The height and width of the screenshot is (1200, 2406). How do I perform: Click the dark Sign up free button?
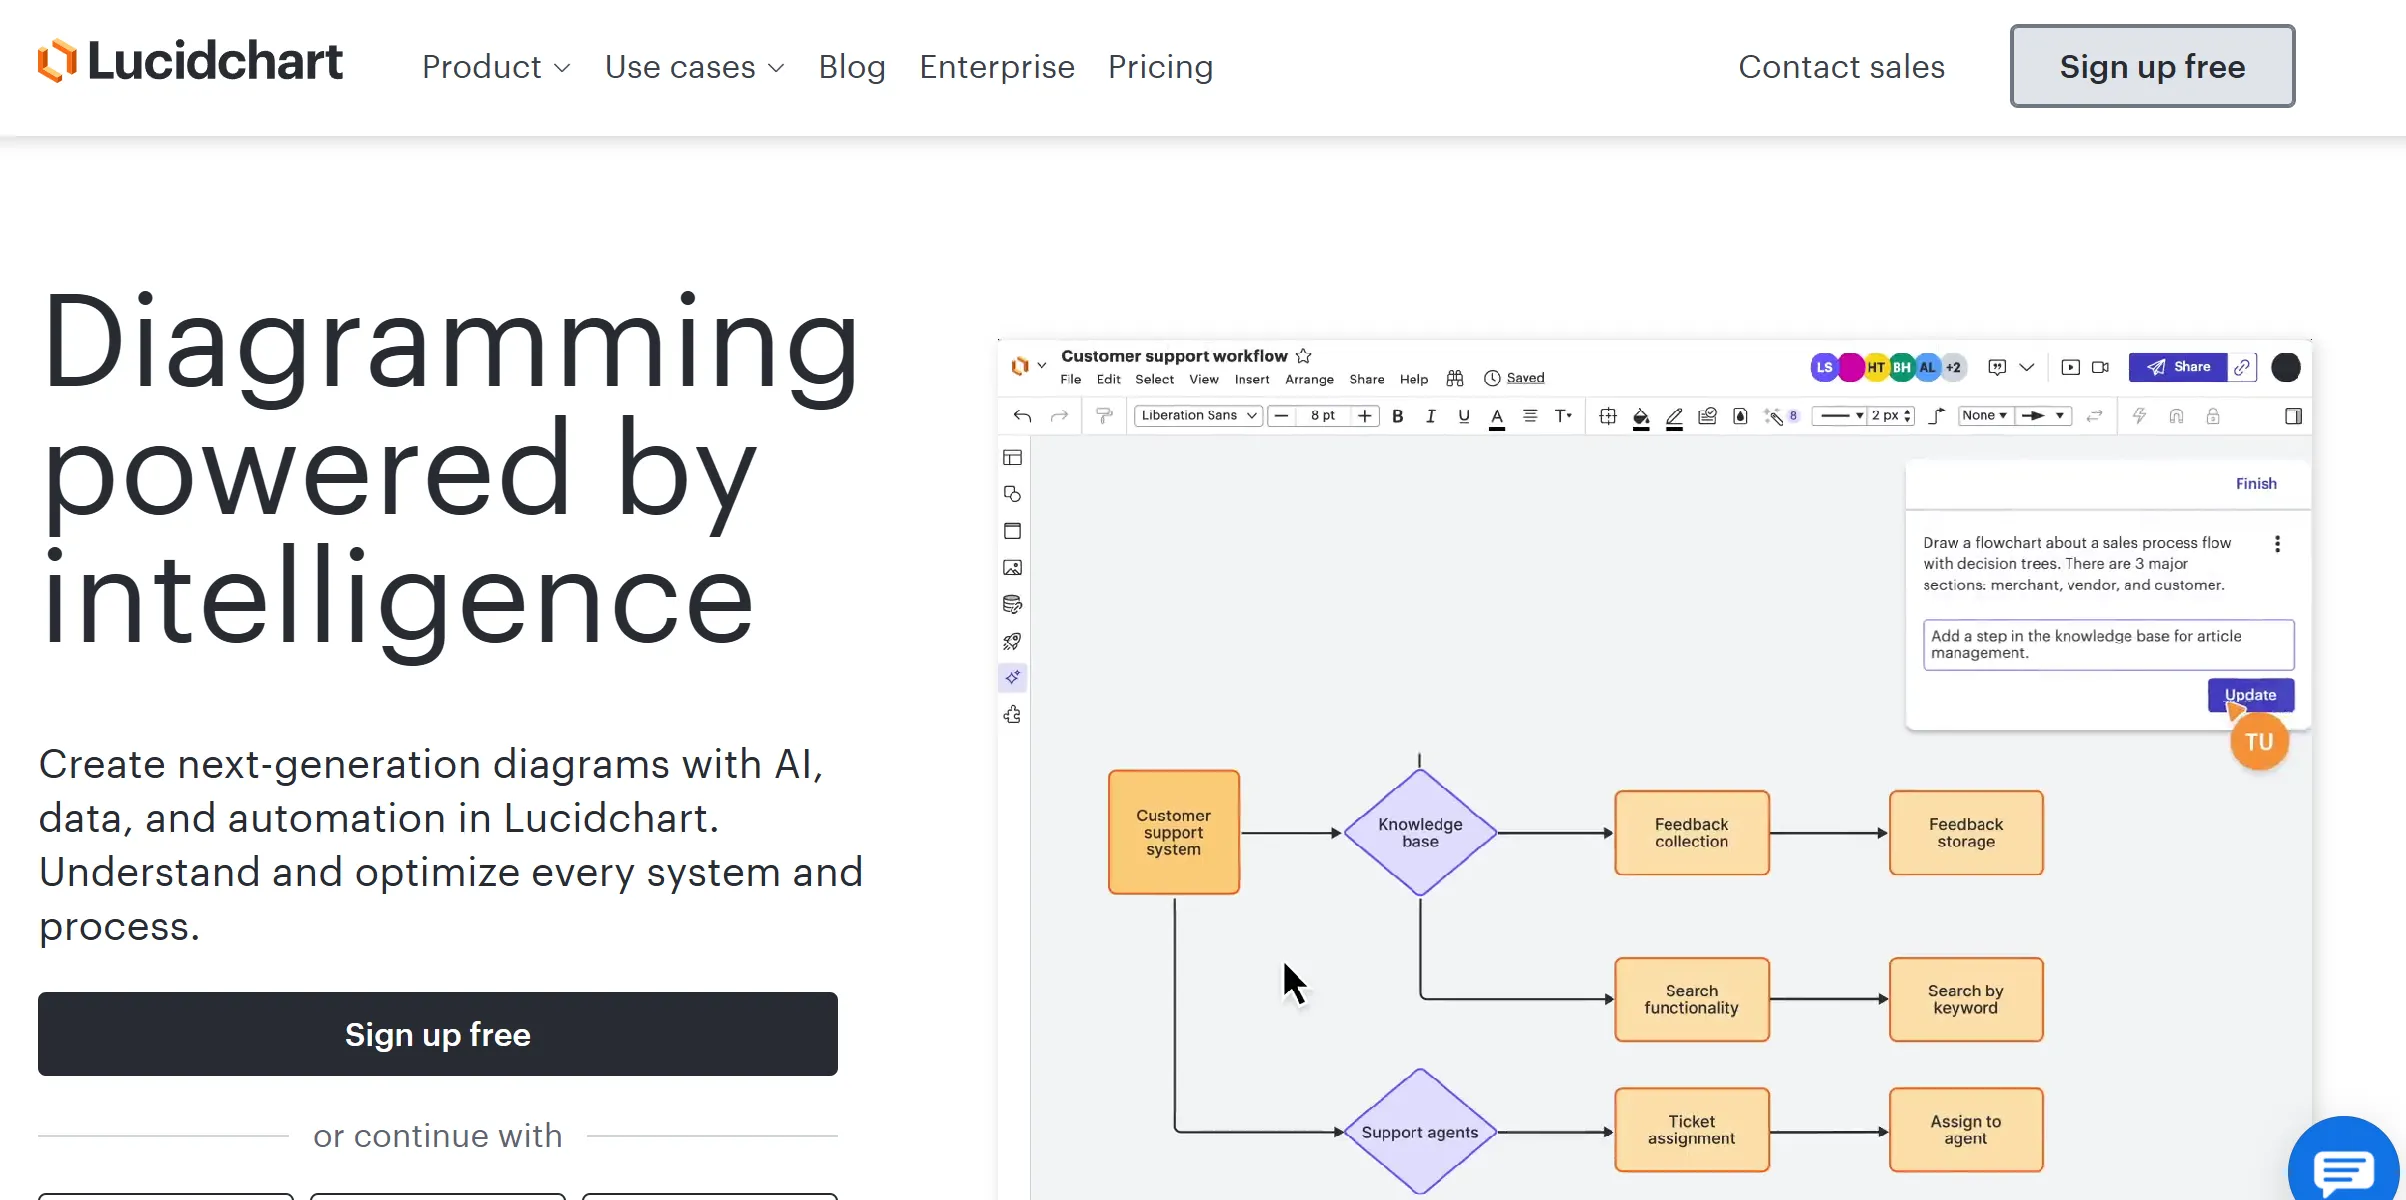[x=437, y=1034]
